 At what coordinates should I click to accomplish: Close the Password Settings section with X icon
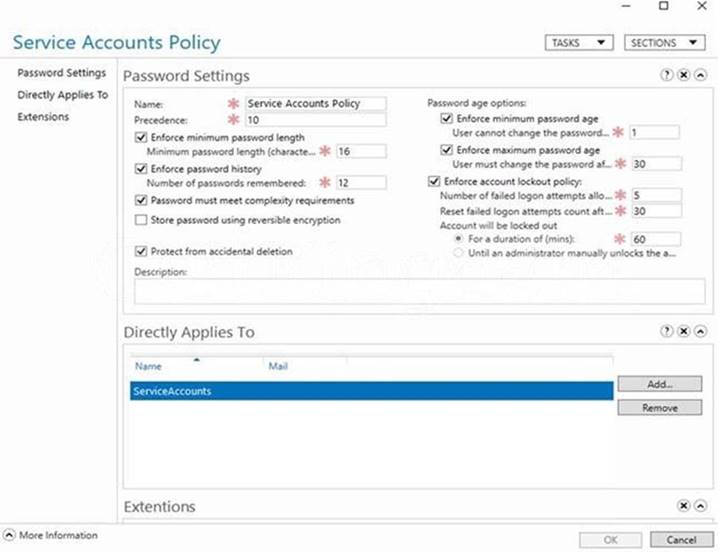[x=683, y=75]
